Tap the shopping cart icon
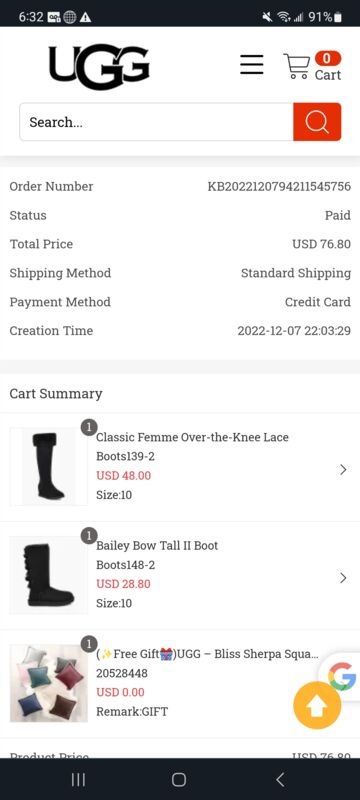The image size is (360, 800). (297, 66)
